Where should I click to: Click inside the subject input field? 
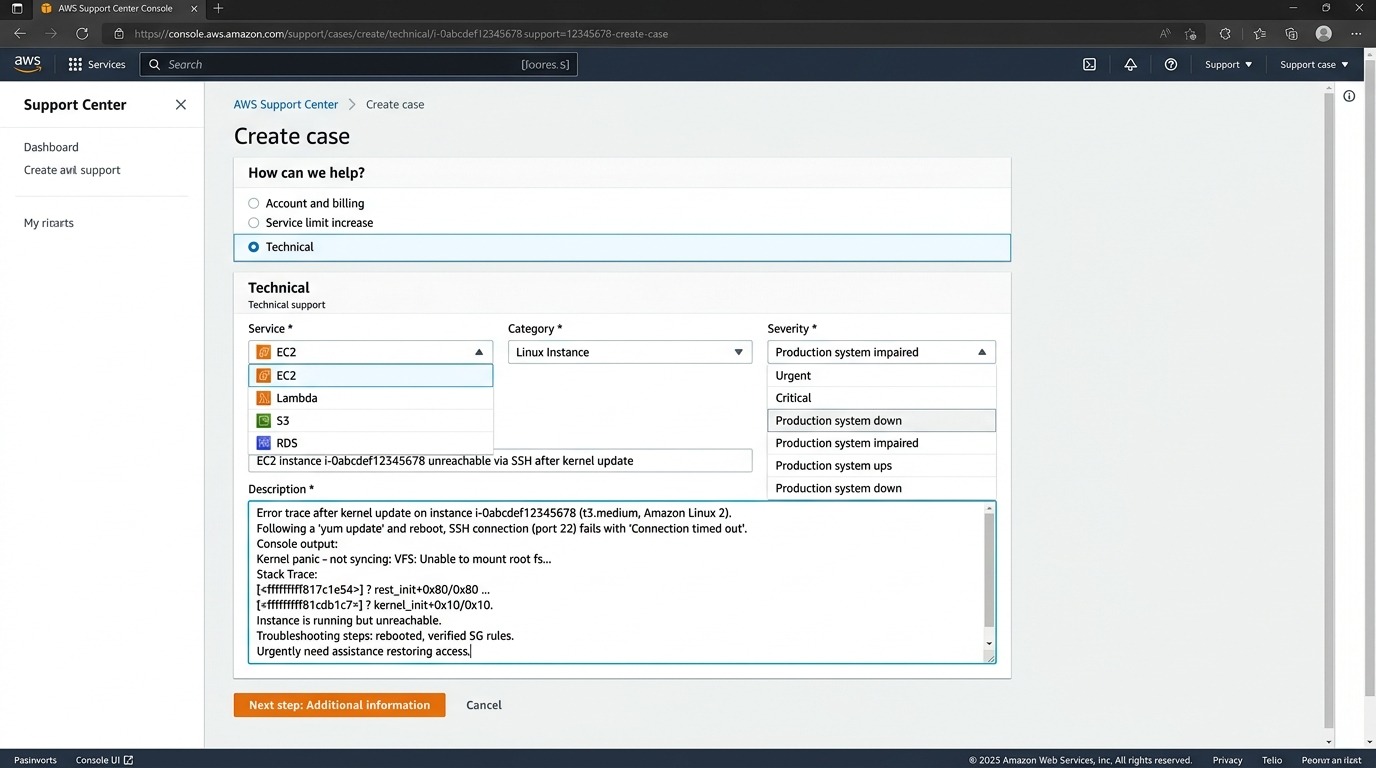click(500, 461)
